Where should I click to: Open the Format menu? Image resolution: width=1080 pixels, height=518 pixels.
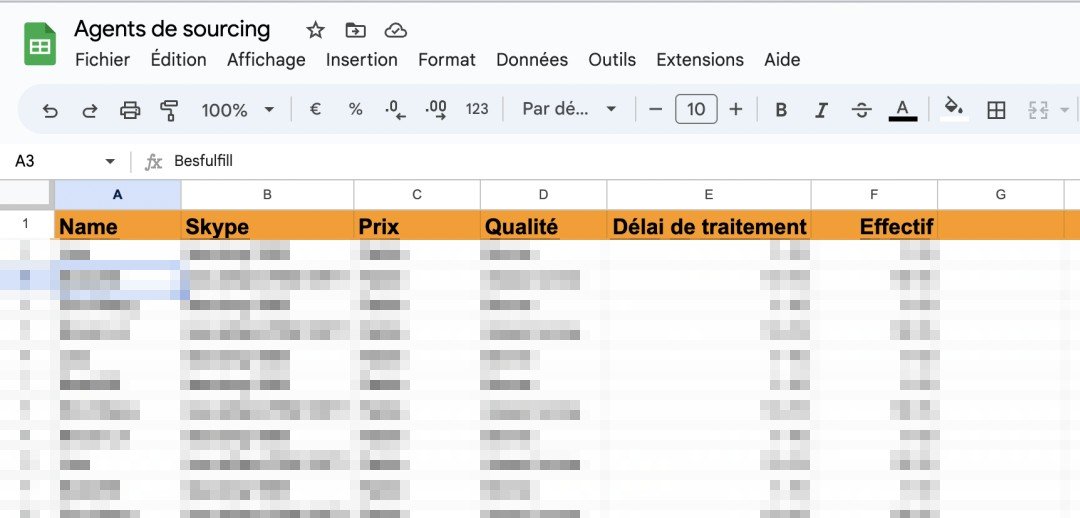click(447, 60)
